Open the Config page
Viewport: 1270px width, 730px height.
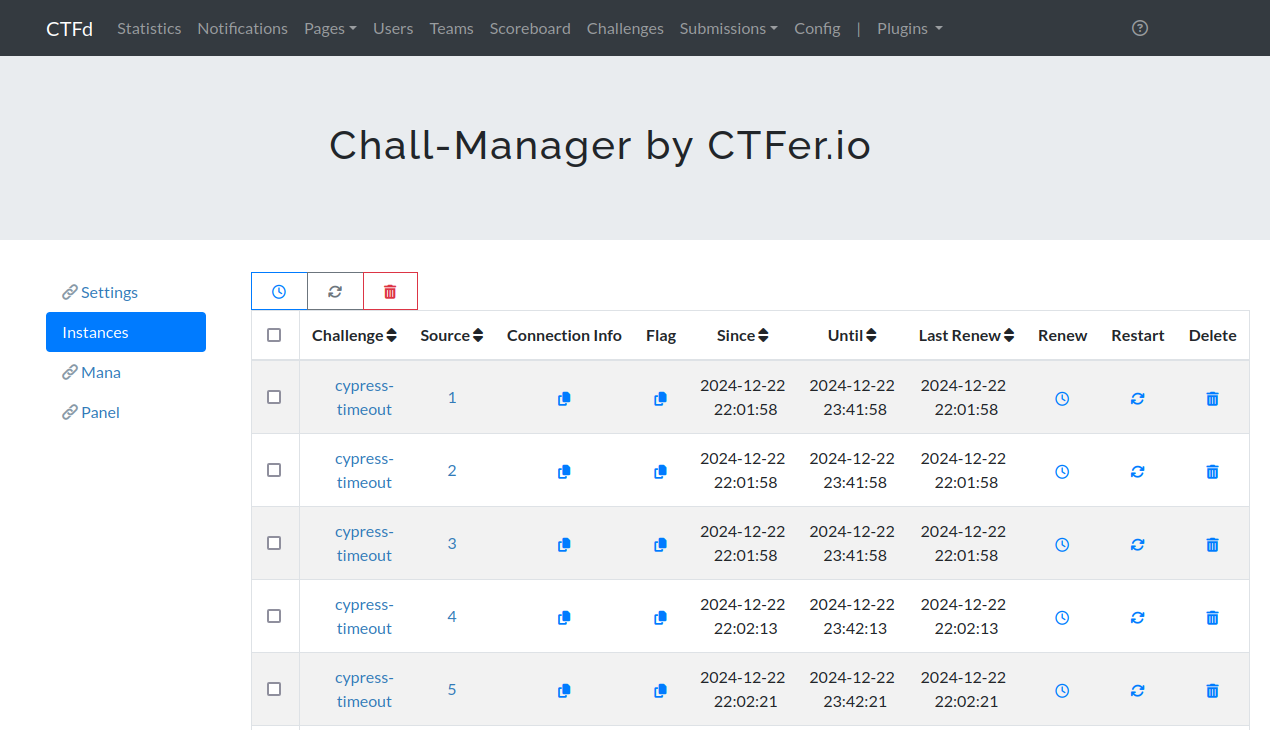pos(817,28)
